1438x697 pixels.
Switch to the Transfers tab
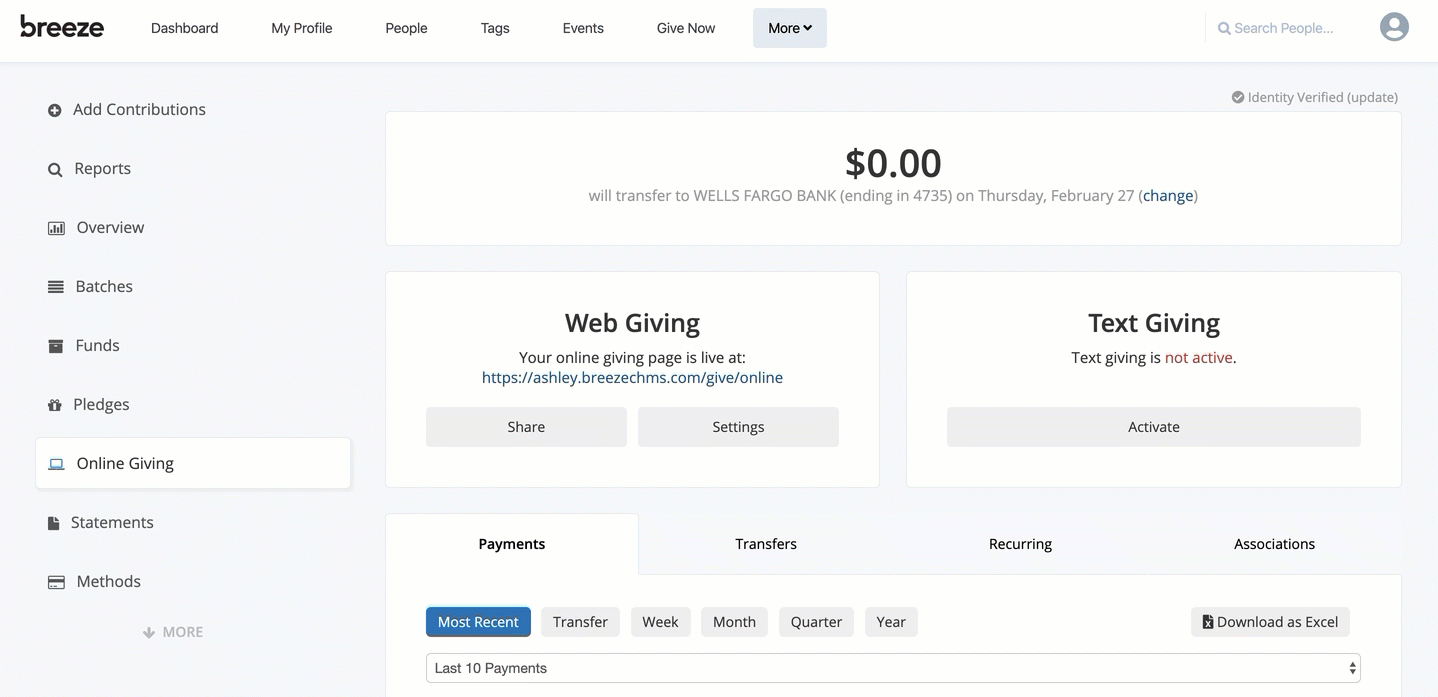point(766,544)
